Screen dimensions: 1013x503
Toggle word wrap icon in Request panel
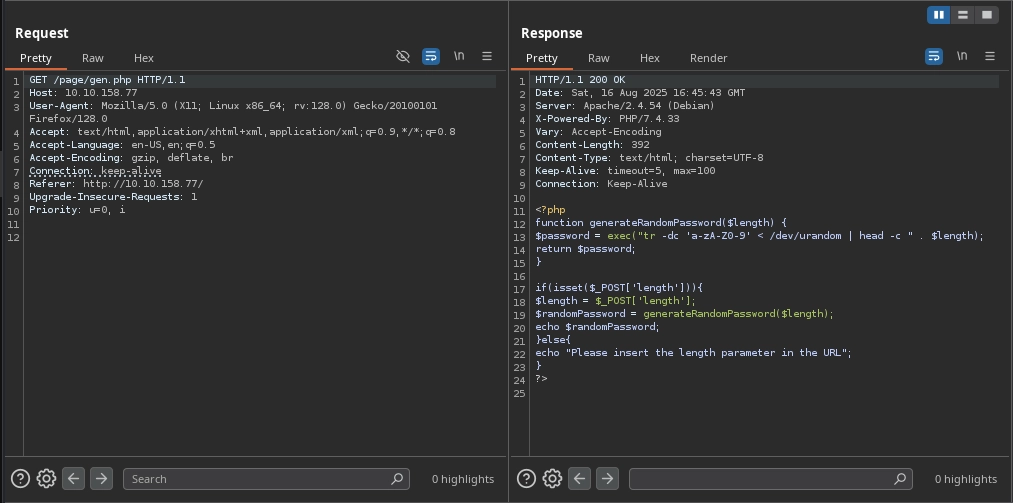(430, 57)
